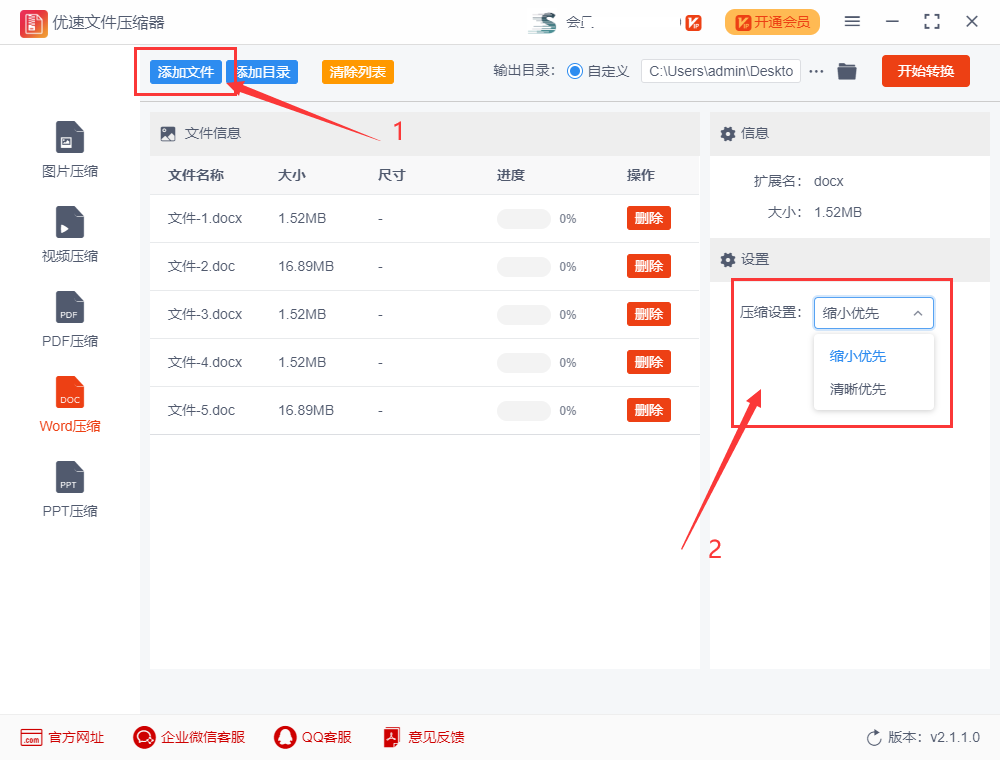Viewport: 1000px width, 760px height.
Task: Click the 进度 column header
Action: tap(511, 175)
